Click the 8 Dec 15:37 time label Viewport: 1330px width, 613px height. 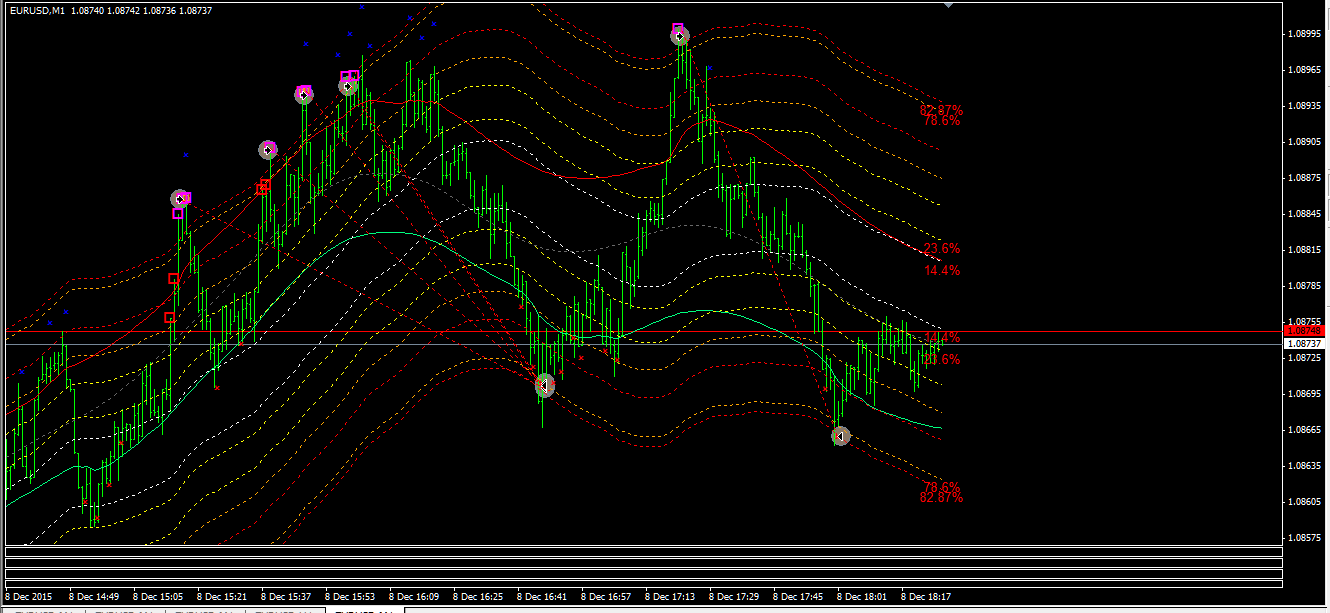pos(286,596)
